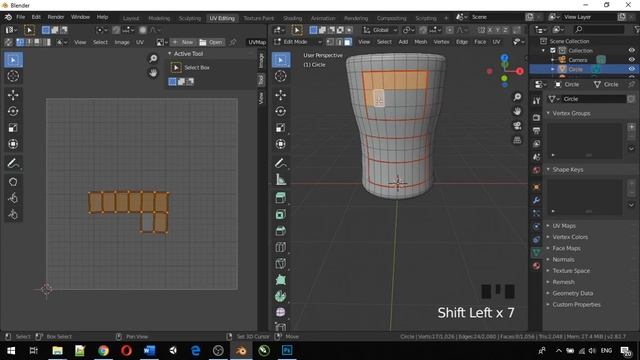Open the Face menu in 3D viewport

[480, 42]
